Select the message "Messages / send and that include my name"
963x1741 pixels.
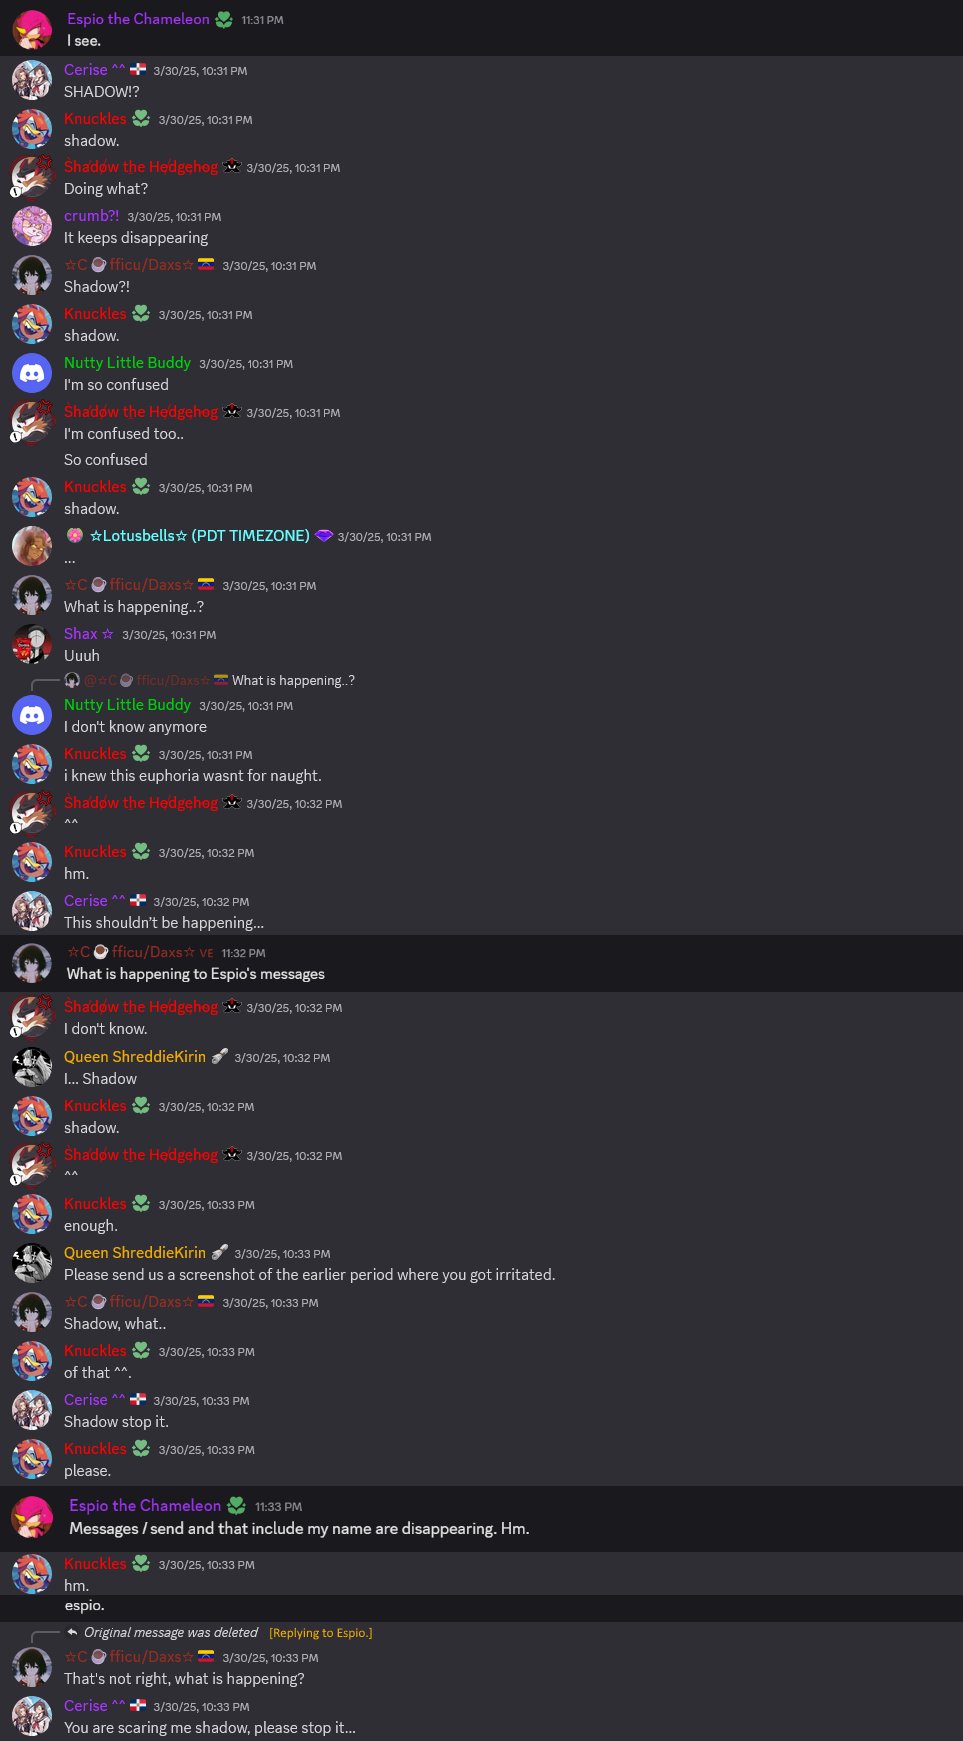[299, 1529]
